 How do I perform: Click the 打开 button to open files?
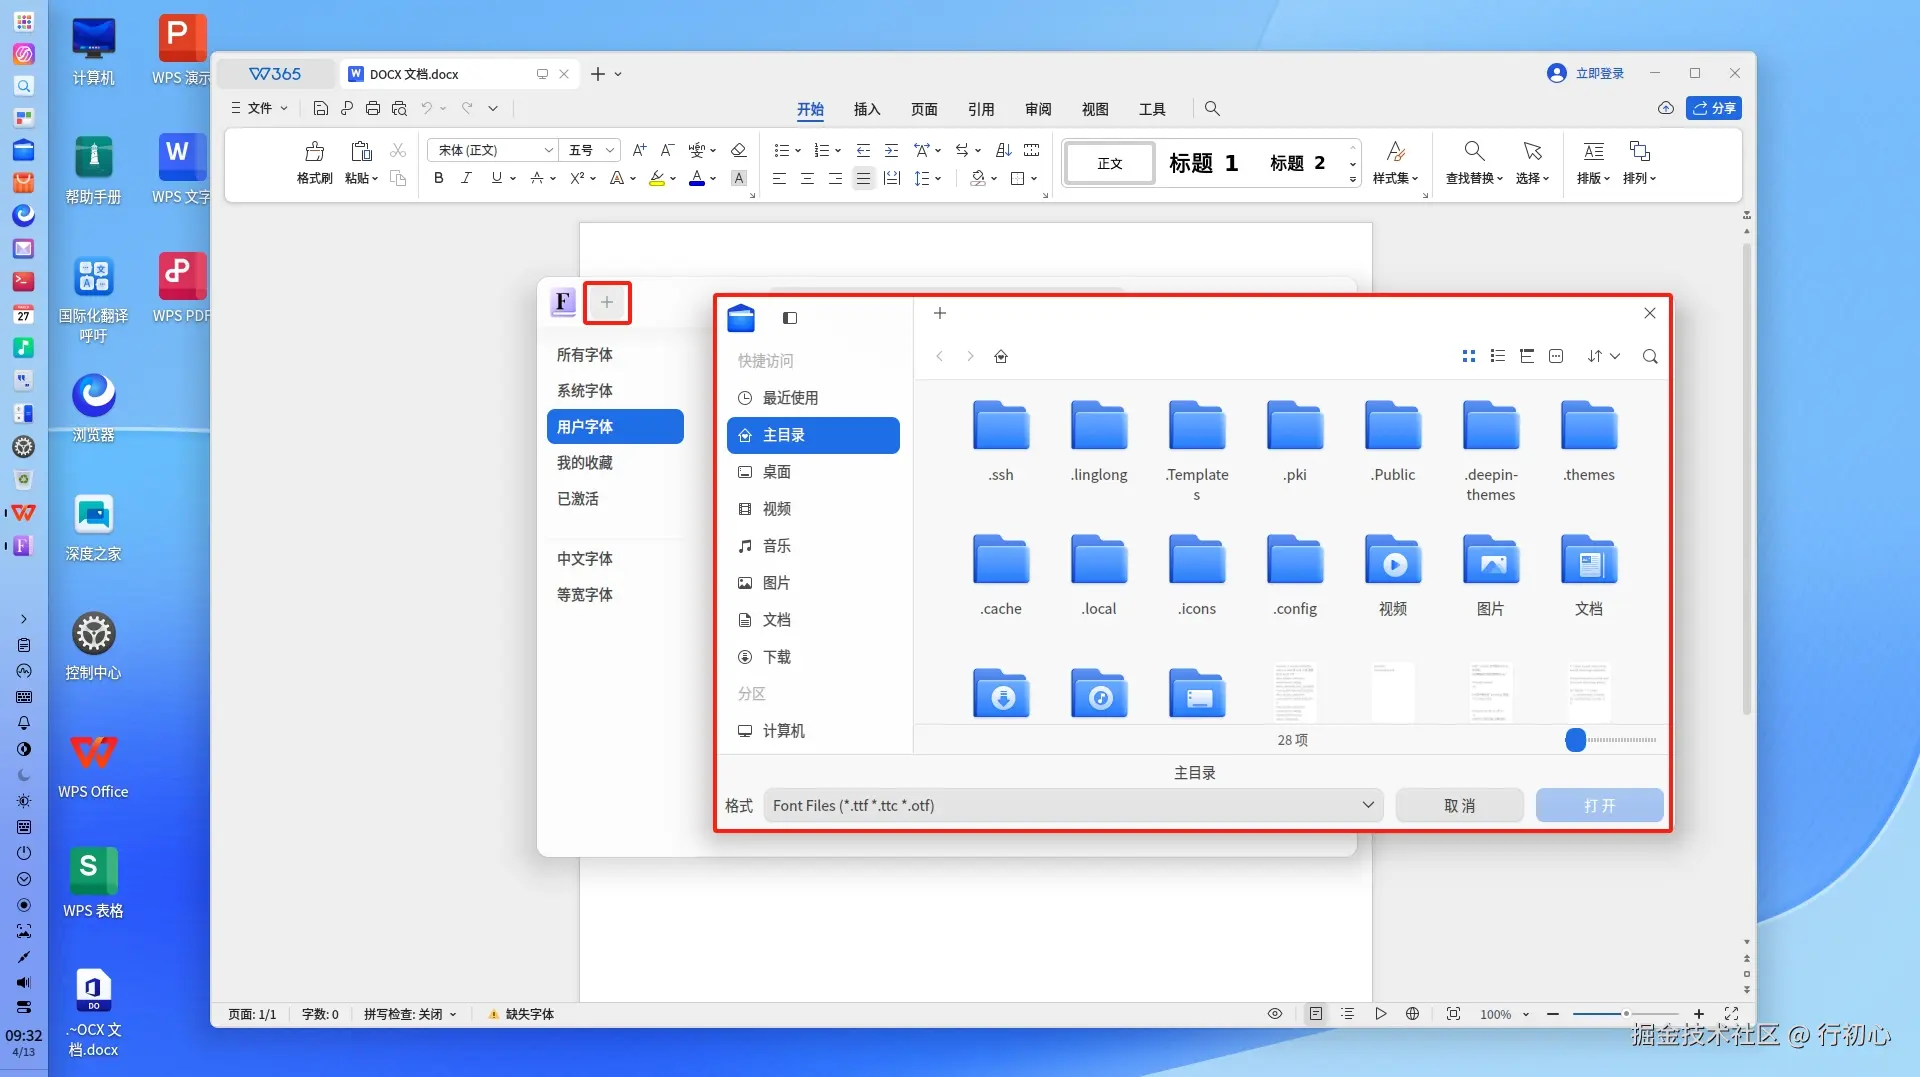(x=1599, y=805)
